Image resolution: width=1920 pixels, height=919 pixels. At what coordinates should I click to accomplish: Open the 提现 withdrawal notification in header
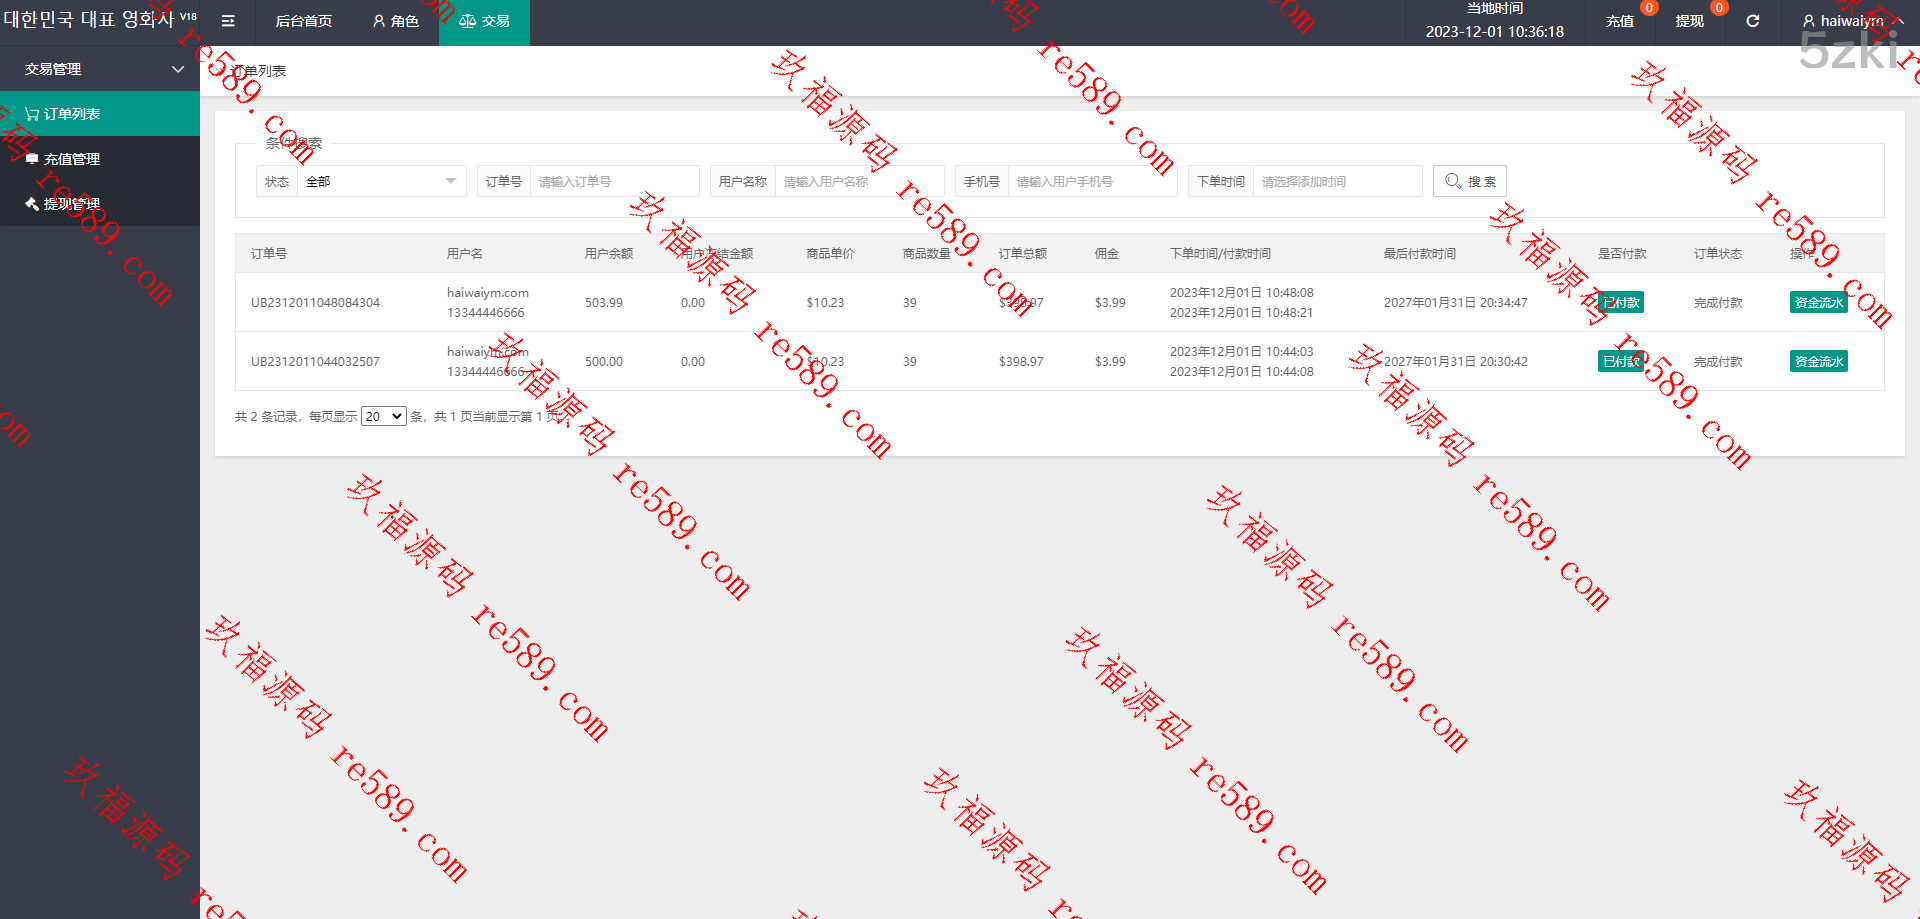pos(1689,21)
